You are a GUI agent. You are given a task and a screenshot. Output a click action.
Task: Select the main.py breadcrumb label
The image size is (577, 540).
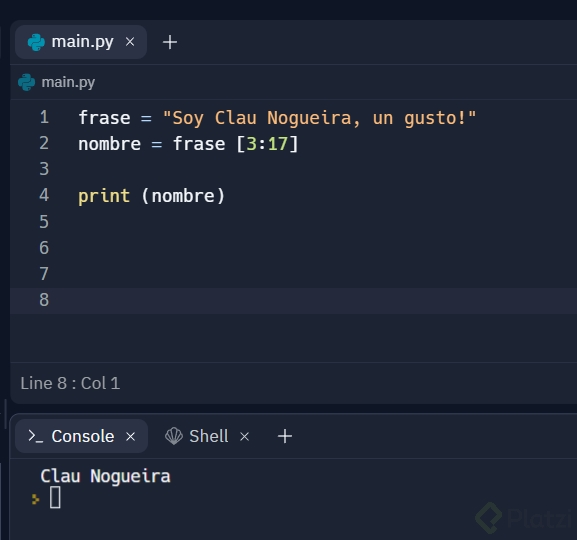click(68, 82)
